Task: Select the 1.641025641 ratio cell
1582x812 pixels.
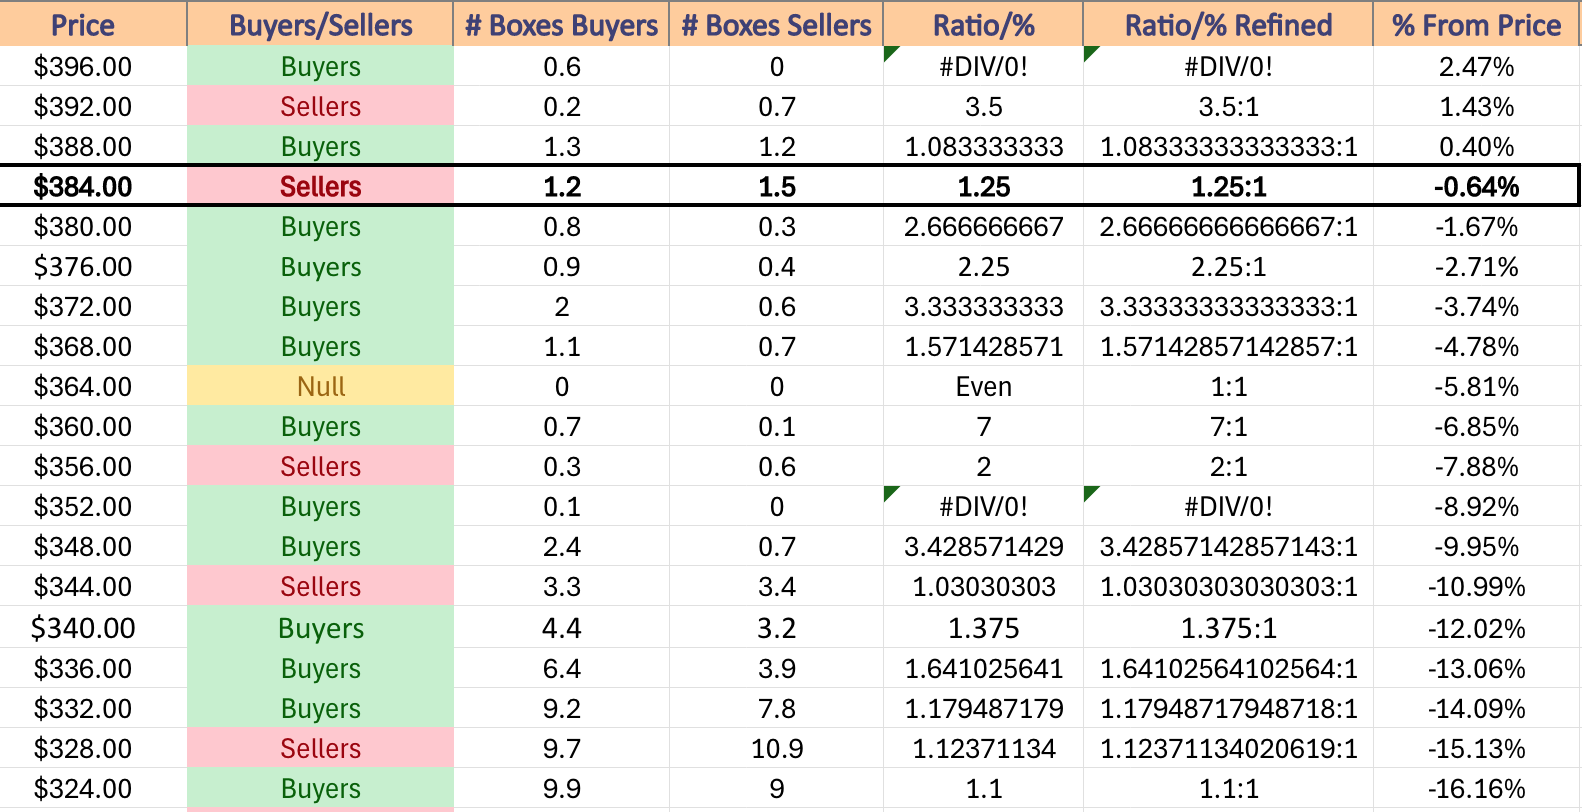Action: pos(983,669)
